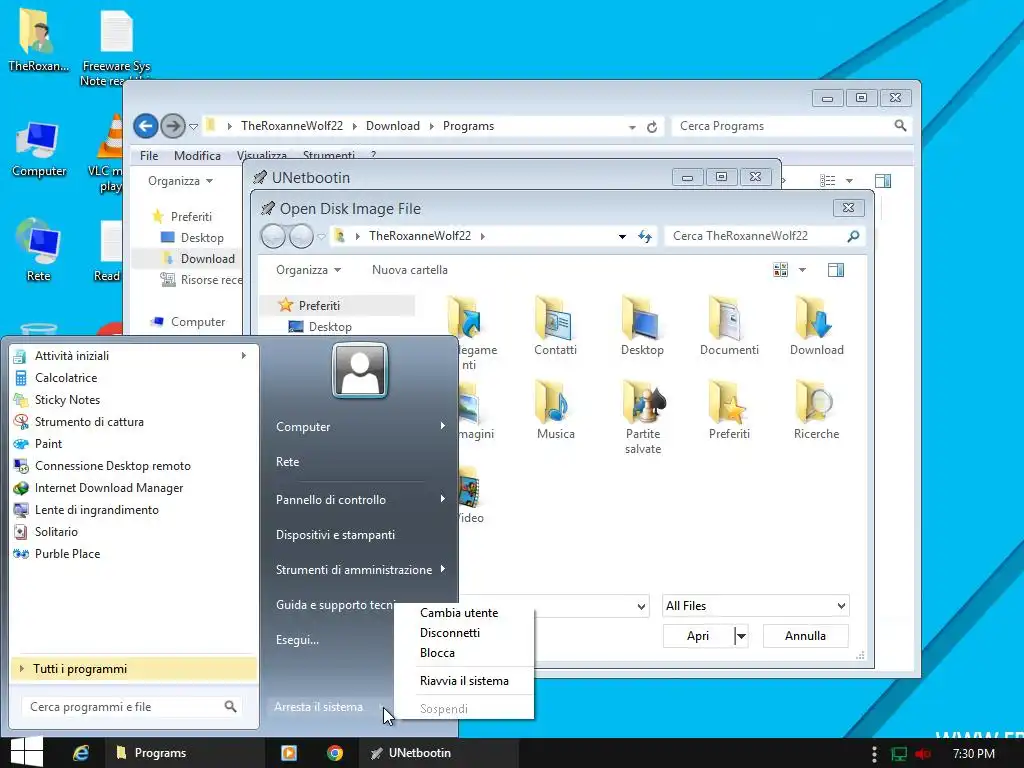Click the refresh icon in Open Disk Image dialog
Image resolution: width=1024 pixels, height=768 pixels.
point(645,236)
